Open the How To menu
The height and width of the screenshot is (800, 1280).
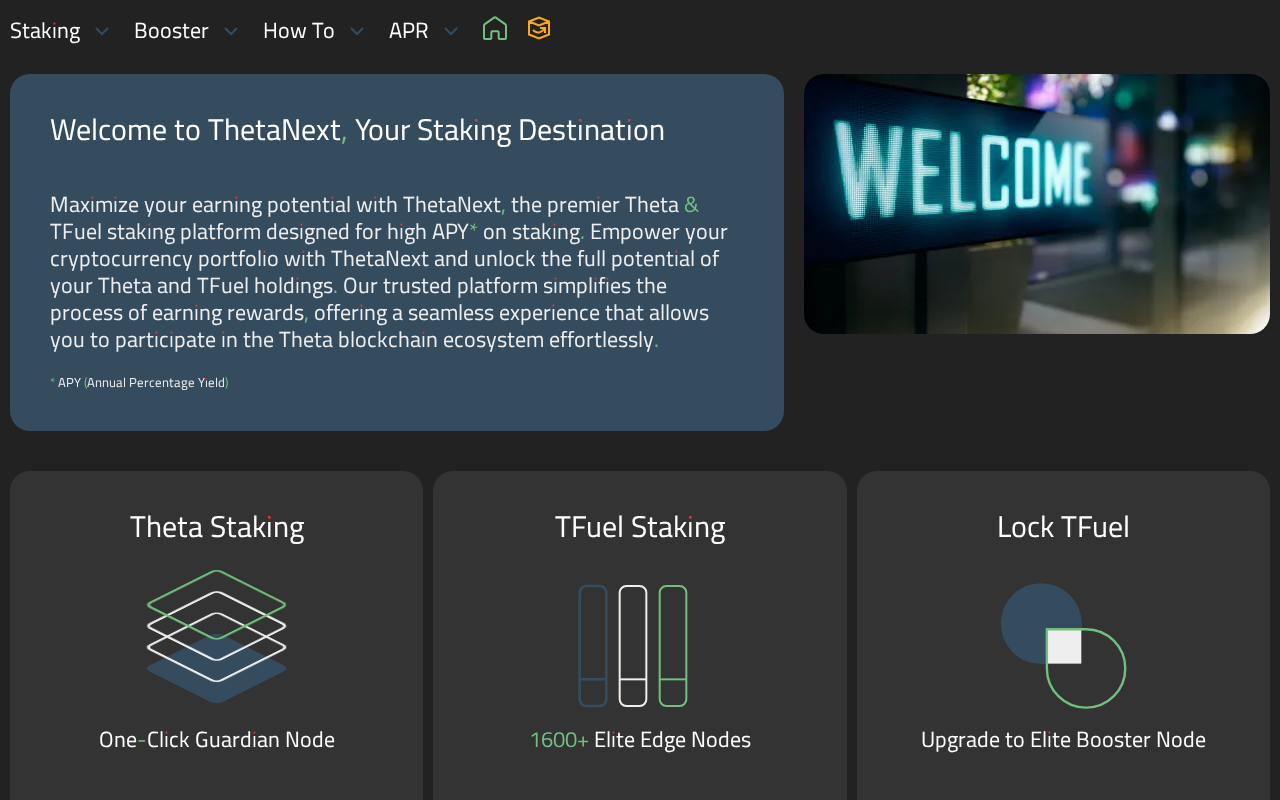(298, 31)
